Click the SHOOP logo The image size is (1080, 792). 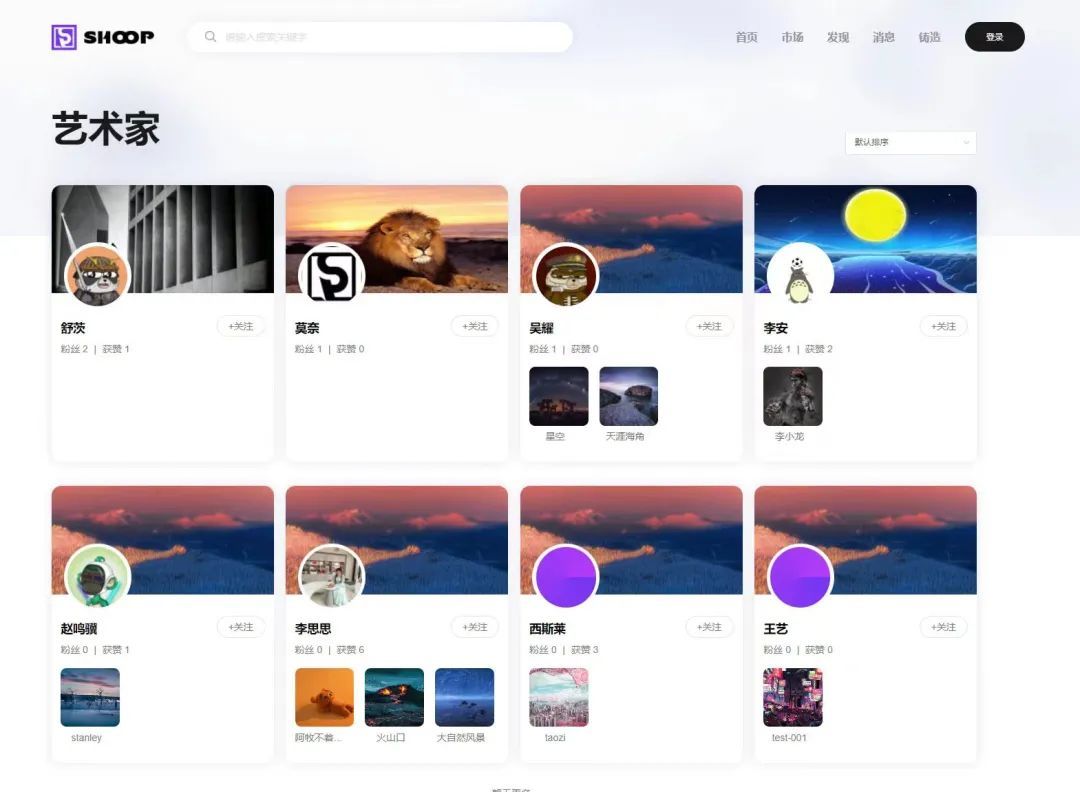(x=103, y=37)
